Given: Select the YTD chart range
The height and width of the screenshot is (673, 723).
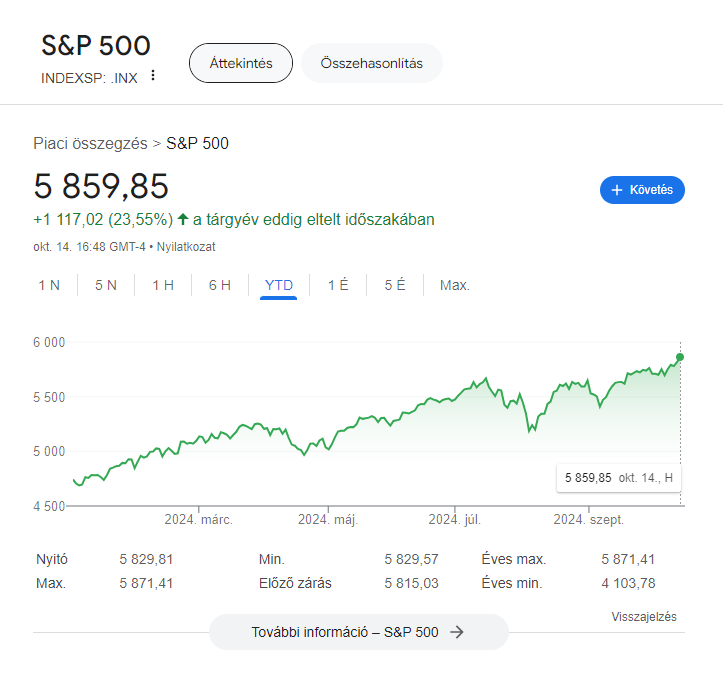Looking at the screenshot, I should click(279, 285).
